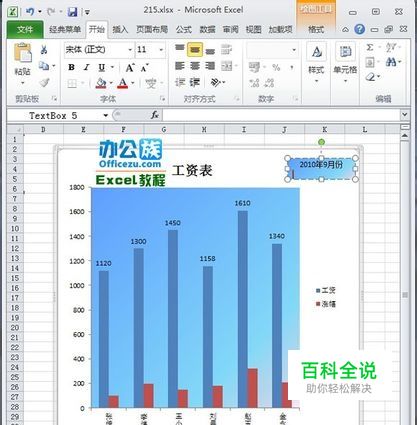
Task: Align text to the right
Action: click(210, 66)
